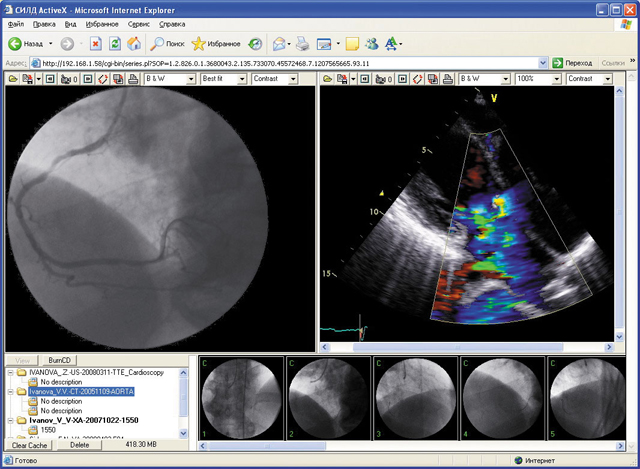Click the text size 'A' icon
Screen dimensions: 640x469
(391, 44)
